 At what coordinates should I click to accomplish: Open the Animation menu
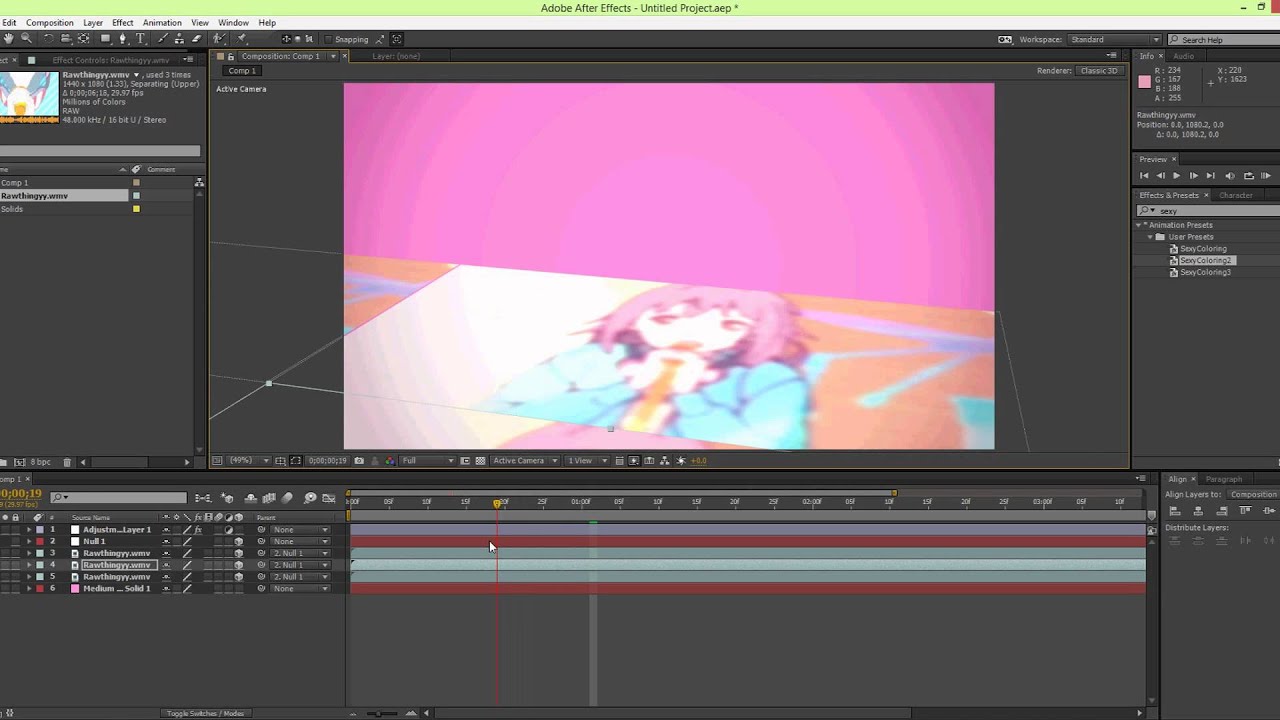pos(162,22)
